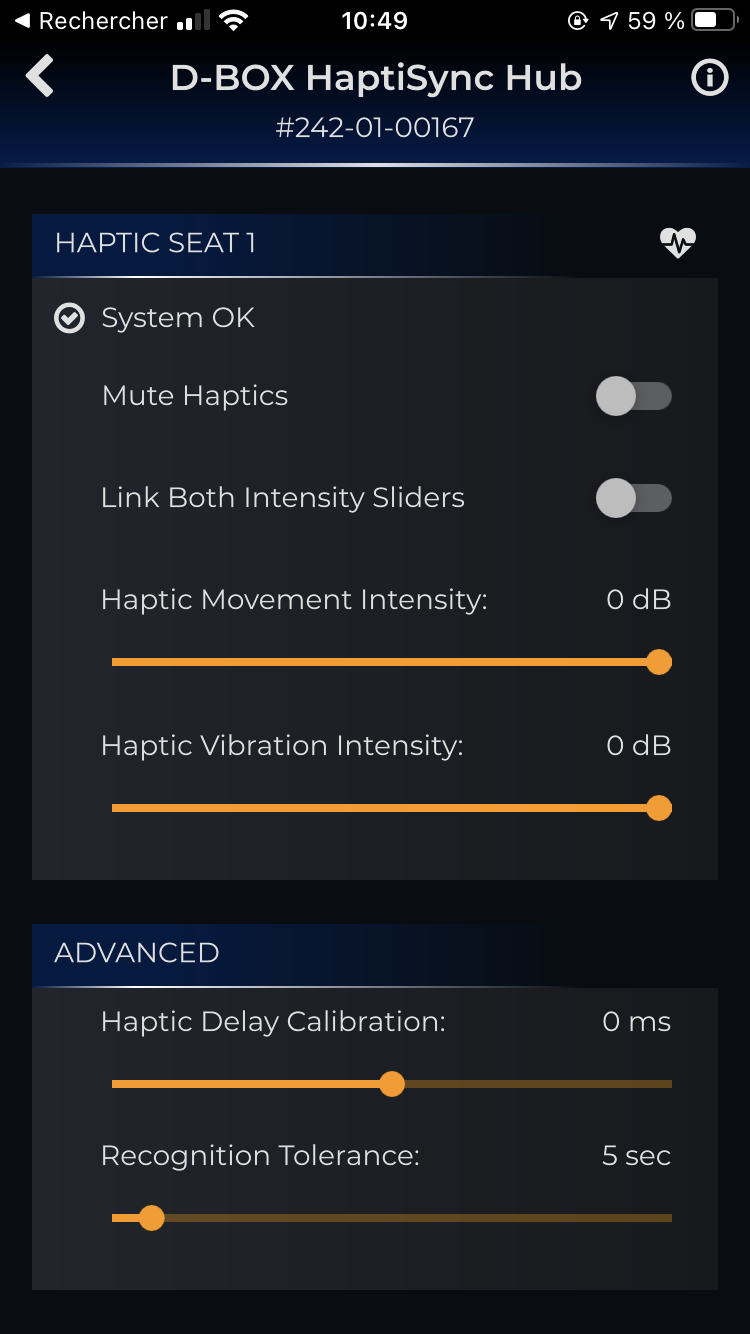Tap the location arrow icon in status bar
The width and height of the screenshot is (750, 1334).
click(608, 18)
